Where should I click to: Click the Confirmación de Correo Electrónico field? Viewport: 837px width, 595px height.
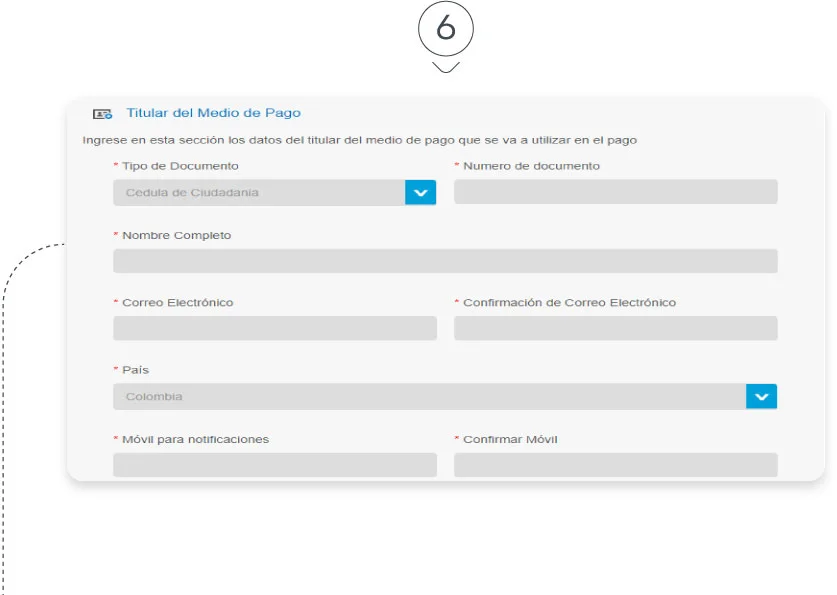pos(615,328)
